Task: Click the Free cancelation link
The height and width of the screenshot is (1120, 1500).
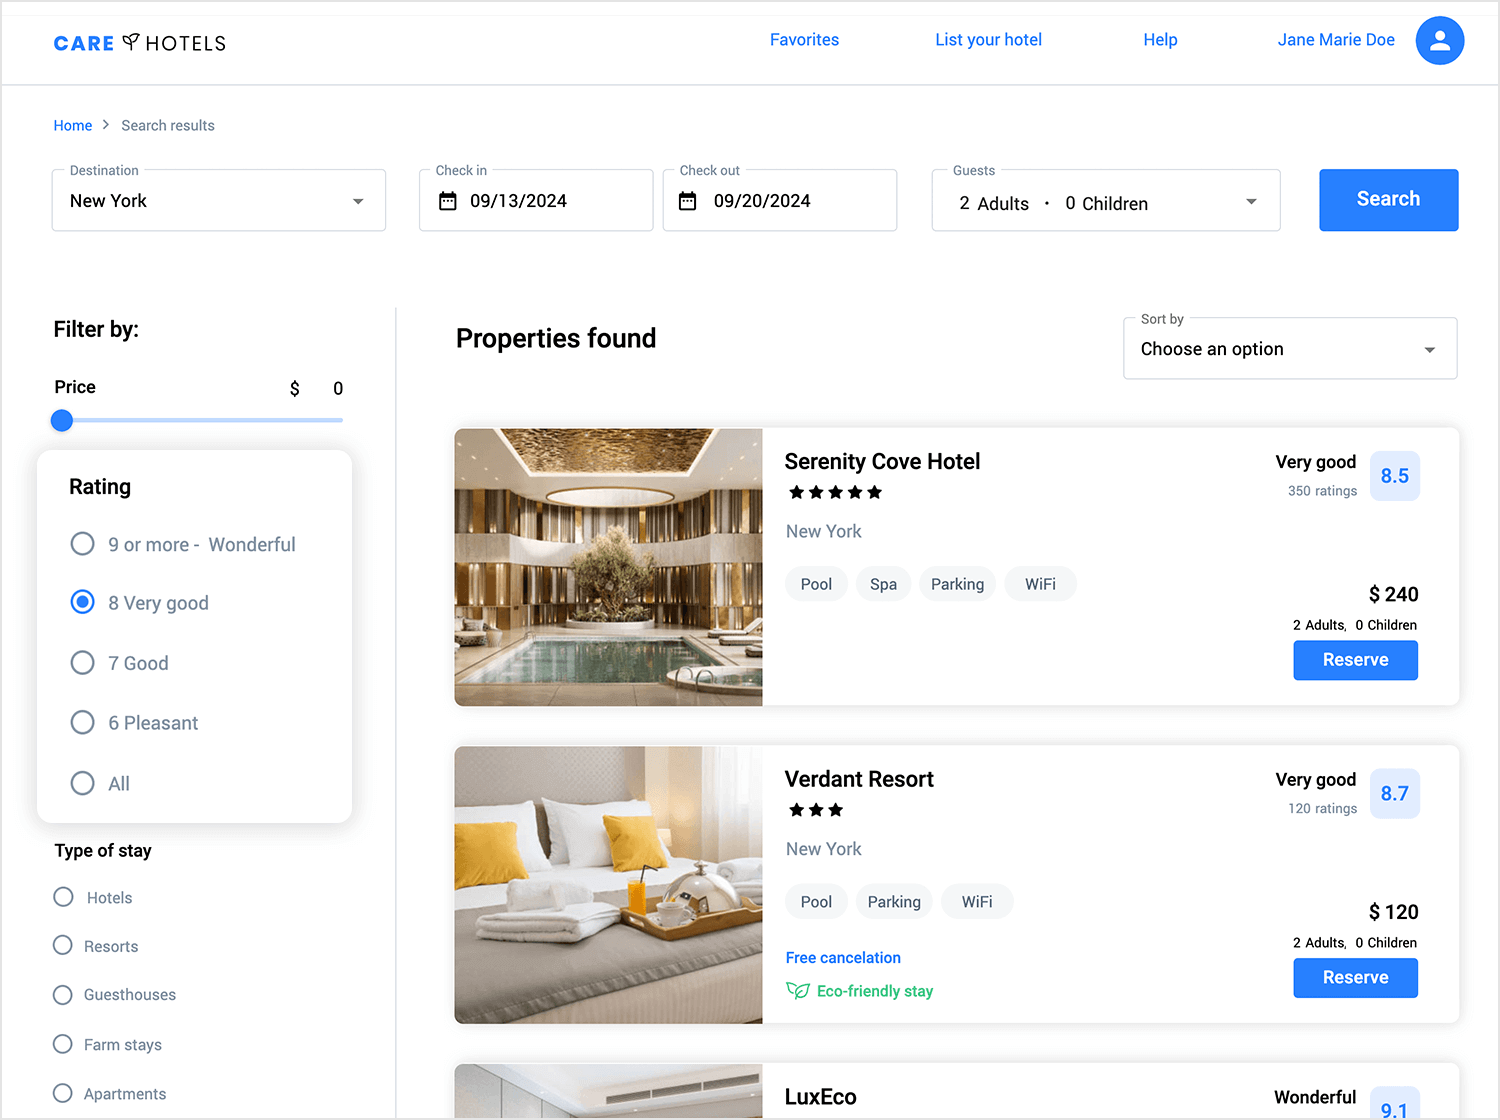Action: point(843,957)
